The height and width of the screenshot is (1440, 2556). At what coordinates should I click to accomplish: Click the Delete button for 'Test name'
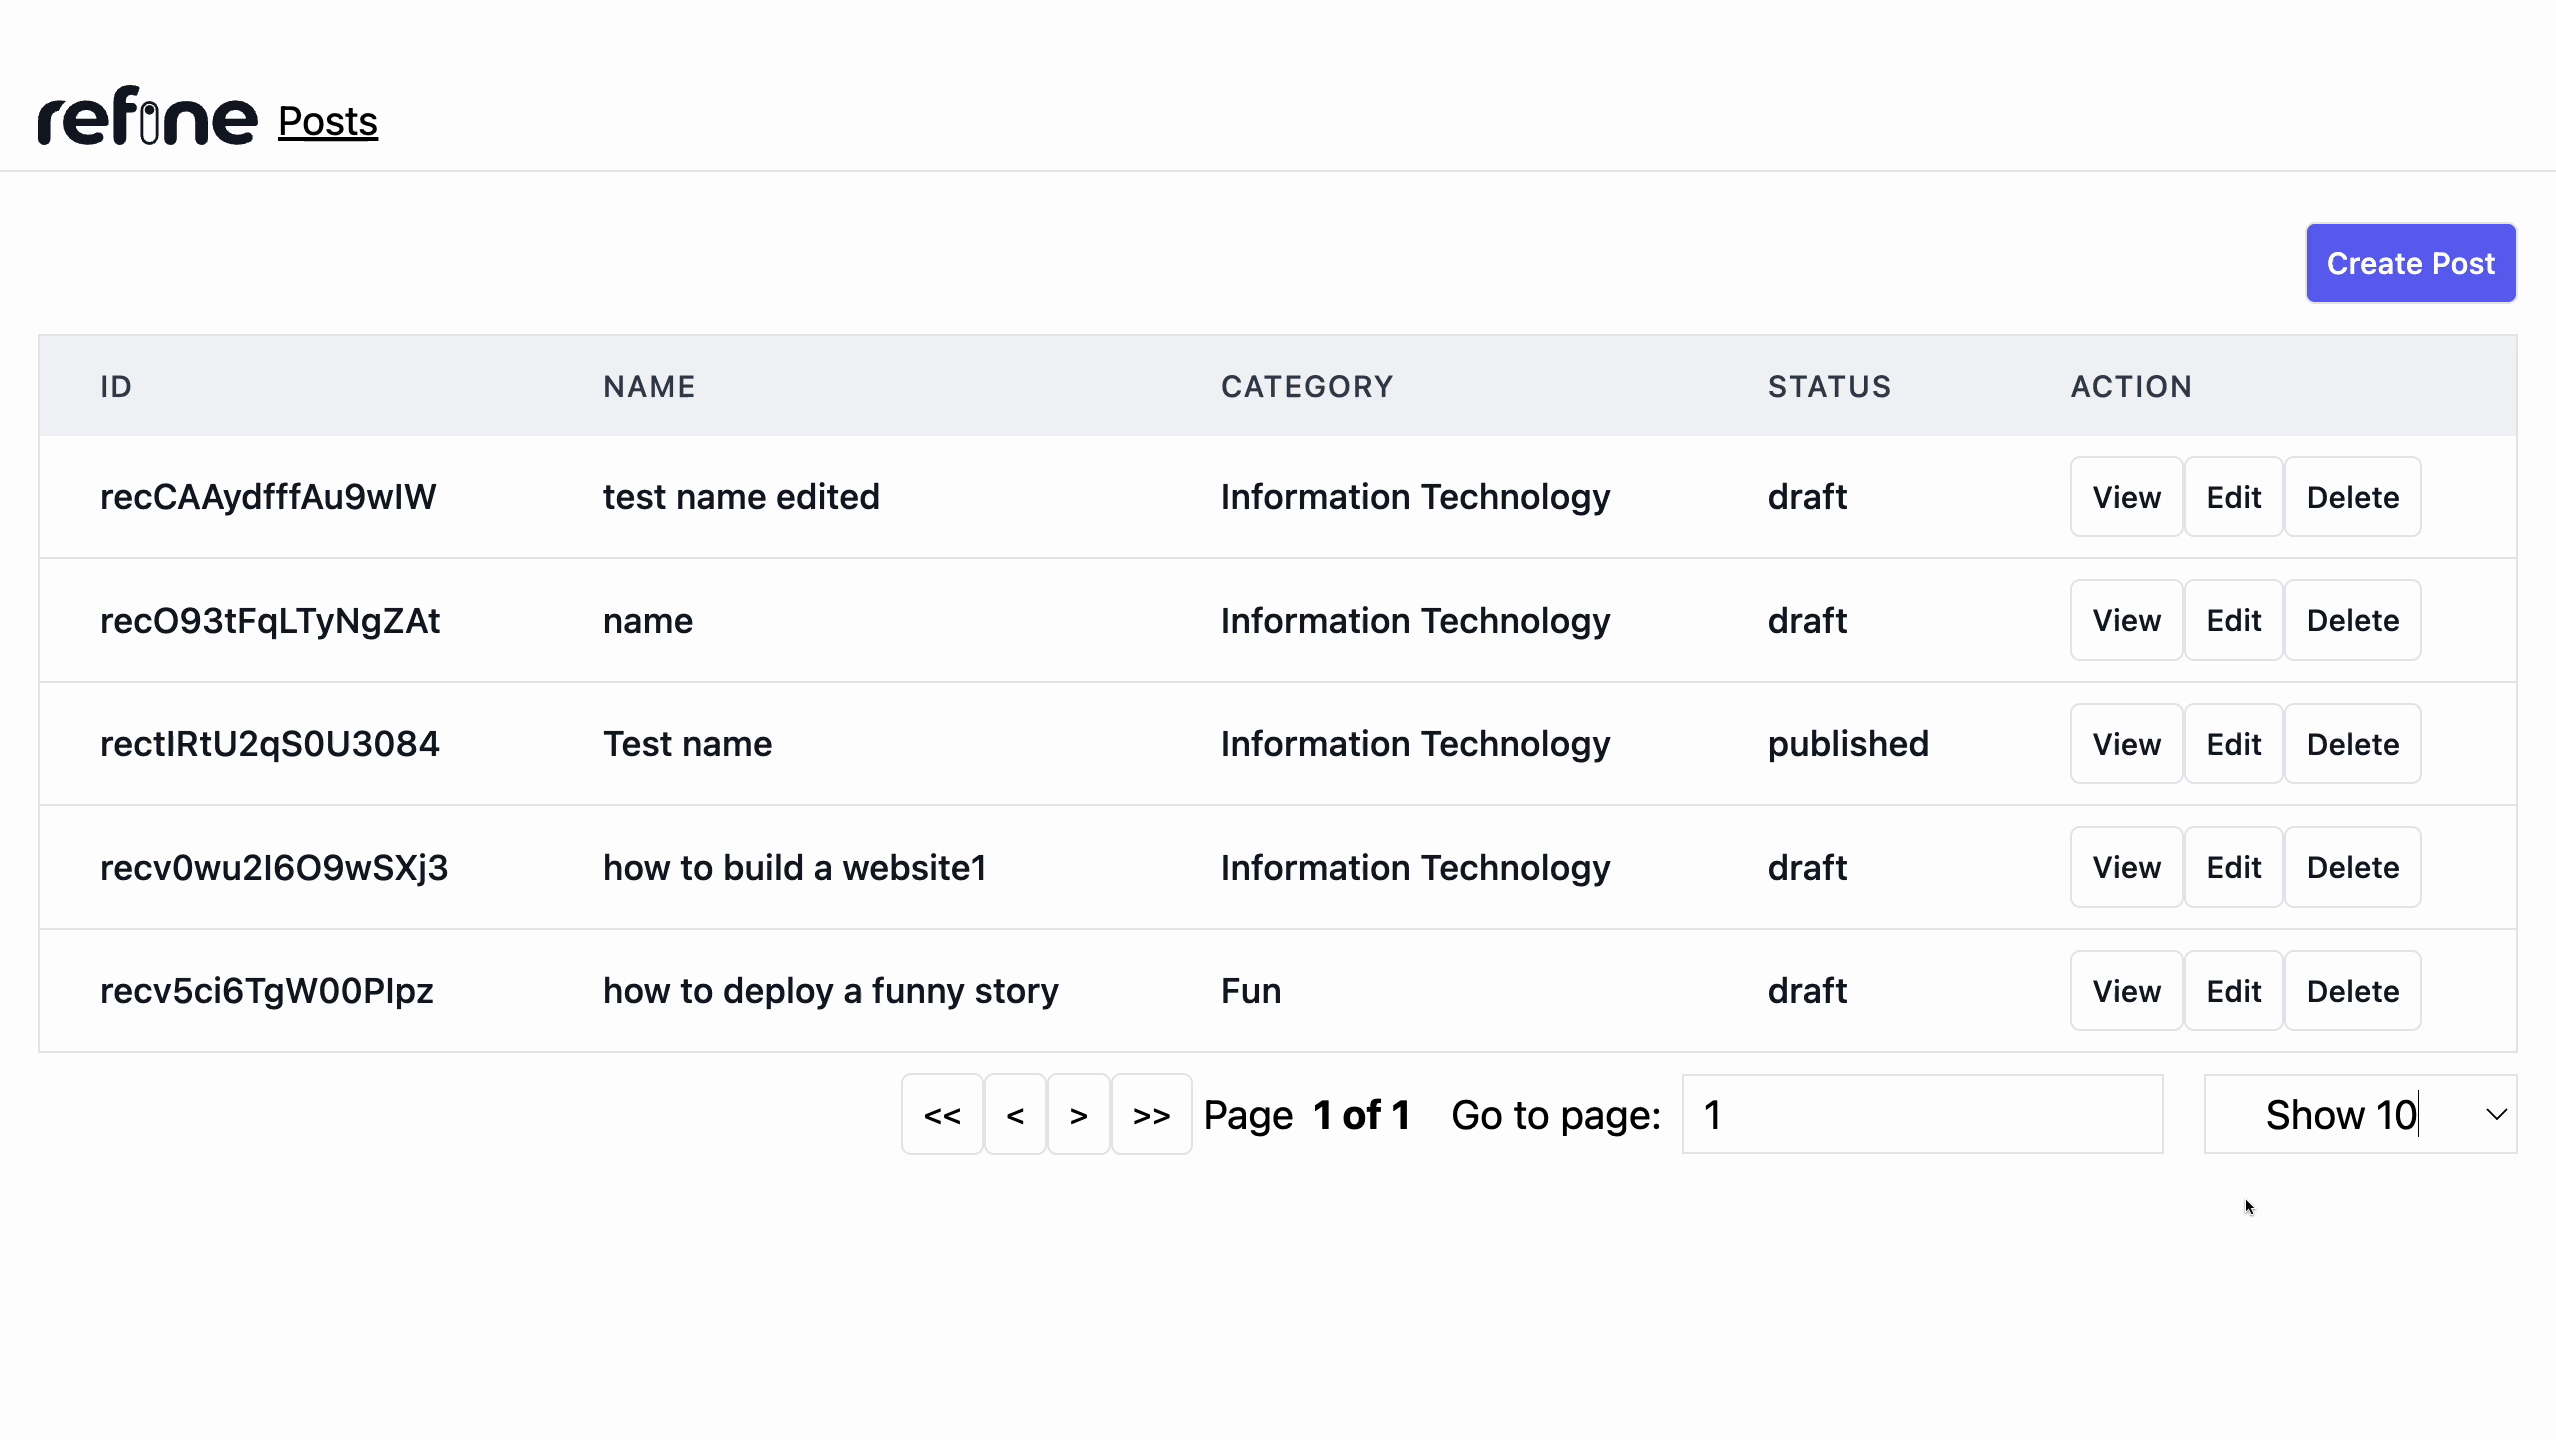tap(2352, 743)
